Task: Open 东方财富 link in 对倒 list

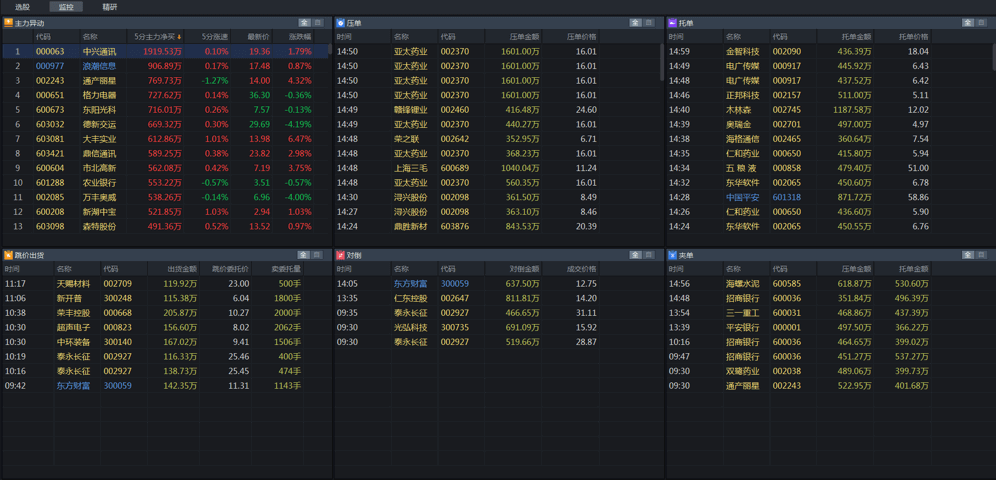Action: 410,284
